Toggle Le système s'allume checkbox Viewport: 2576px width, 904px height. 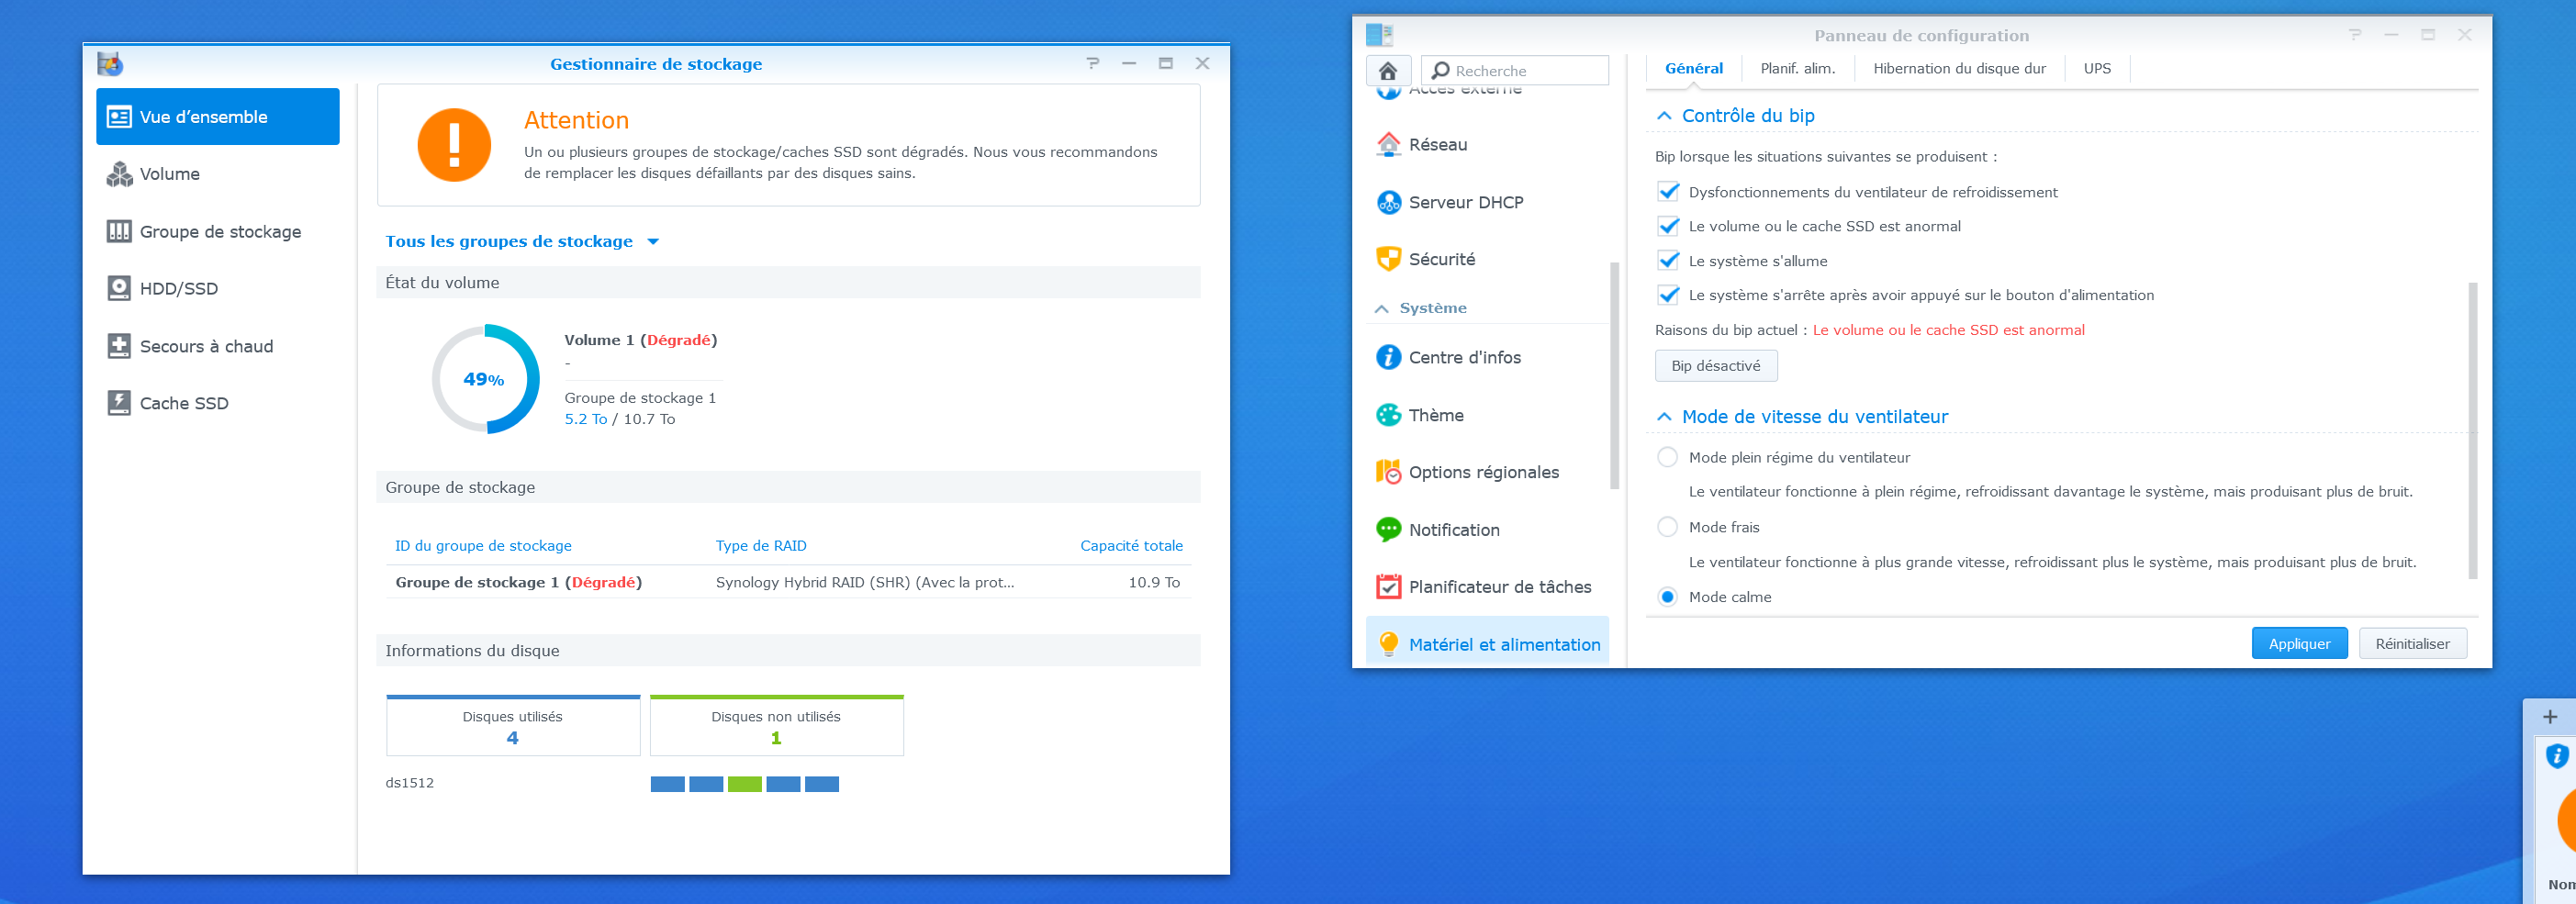click(x=1668, y=261)
